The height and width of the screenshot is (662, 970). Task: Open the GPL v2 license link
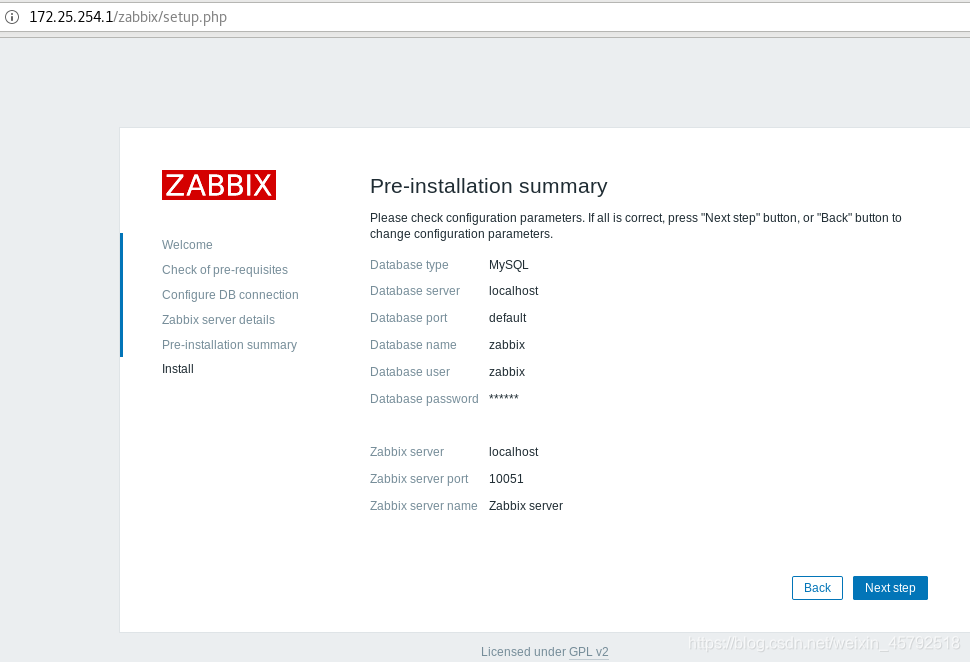coord(588,651)
